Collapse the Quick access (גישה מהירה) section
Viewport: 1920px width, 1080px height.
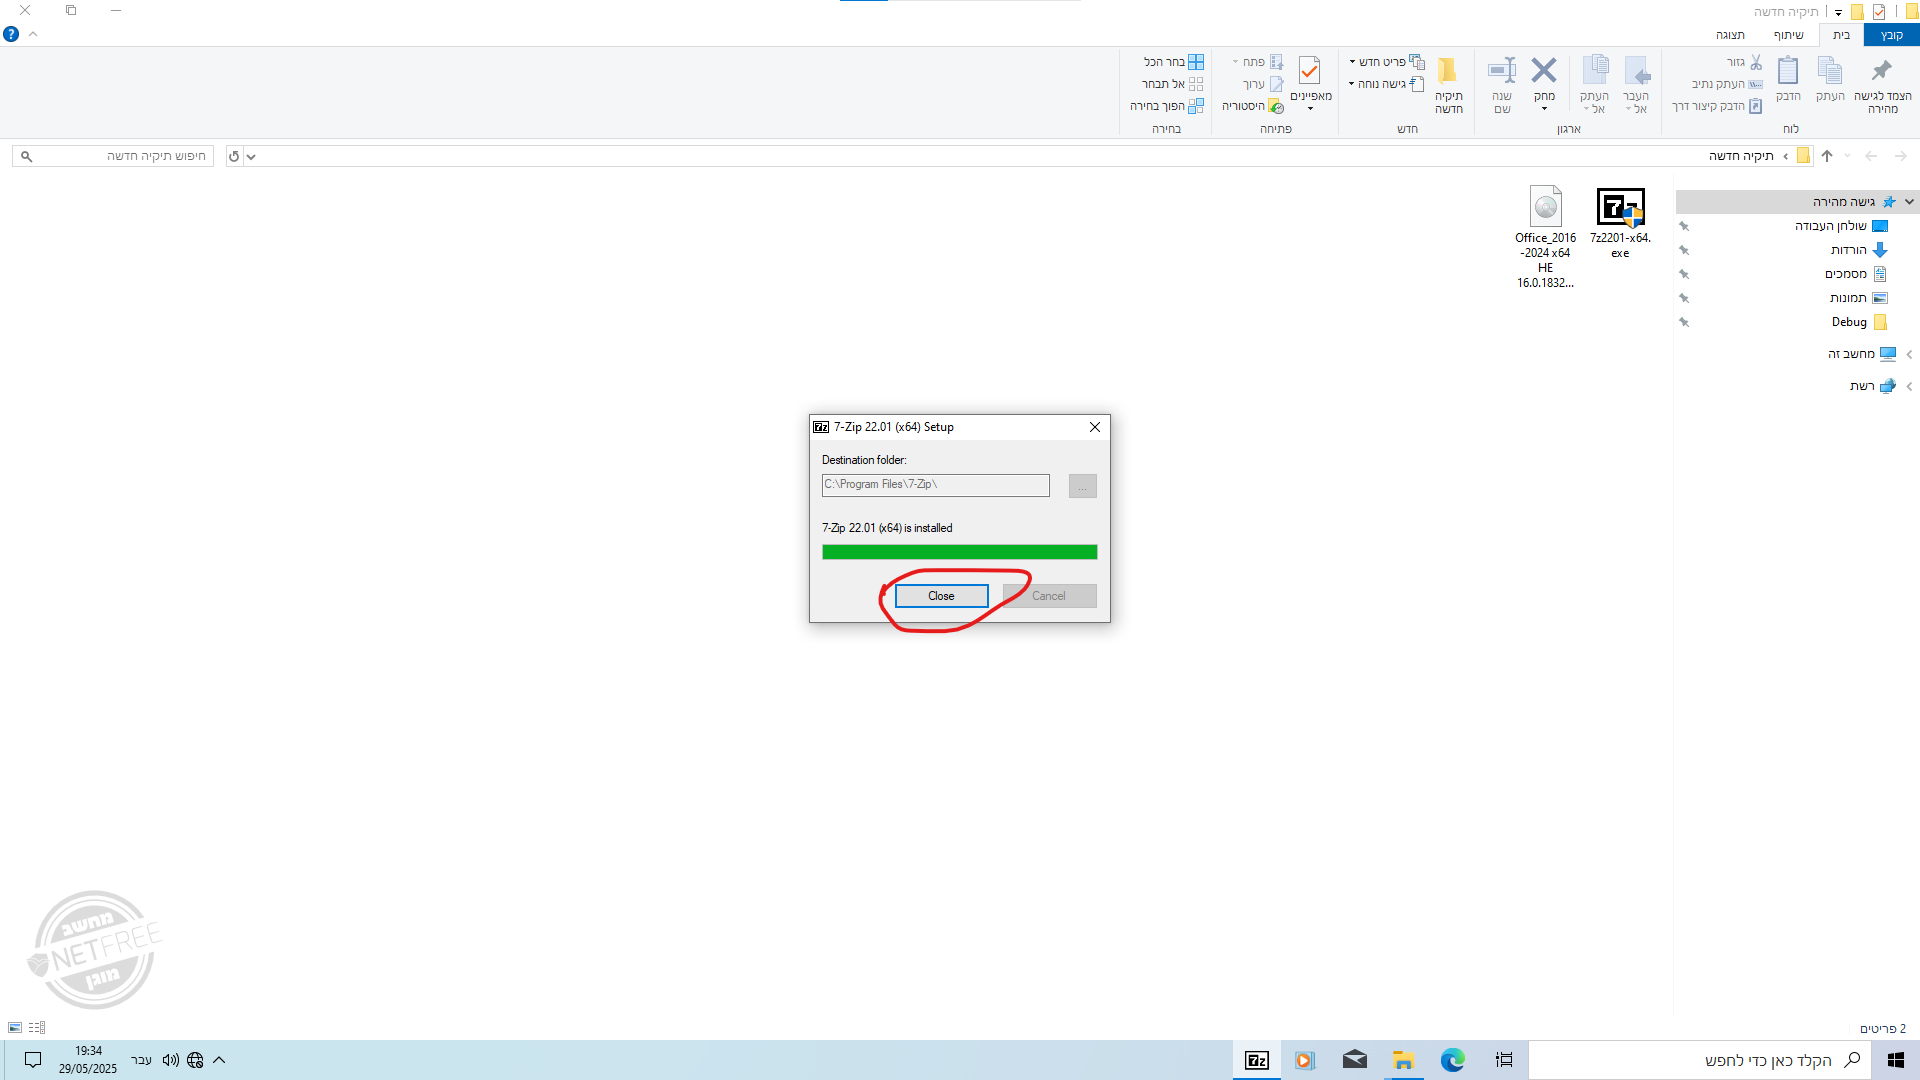tap(1909, 202)
